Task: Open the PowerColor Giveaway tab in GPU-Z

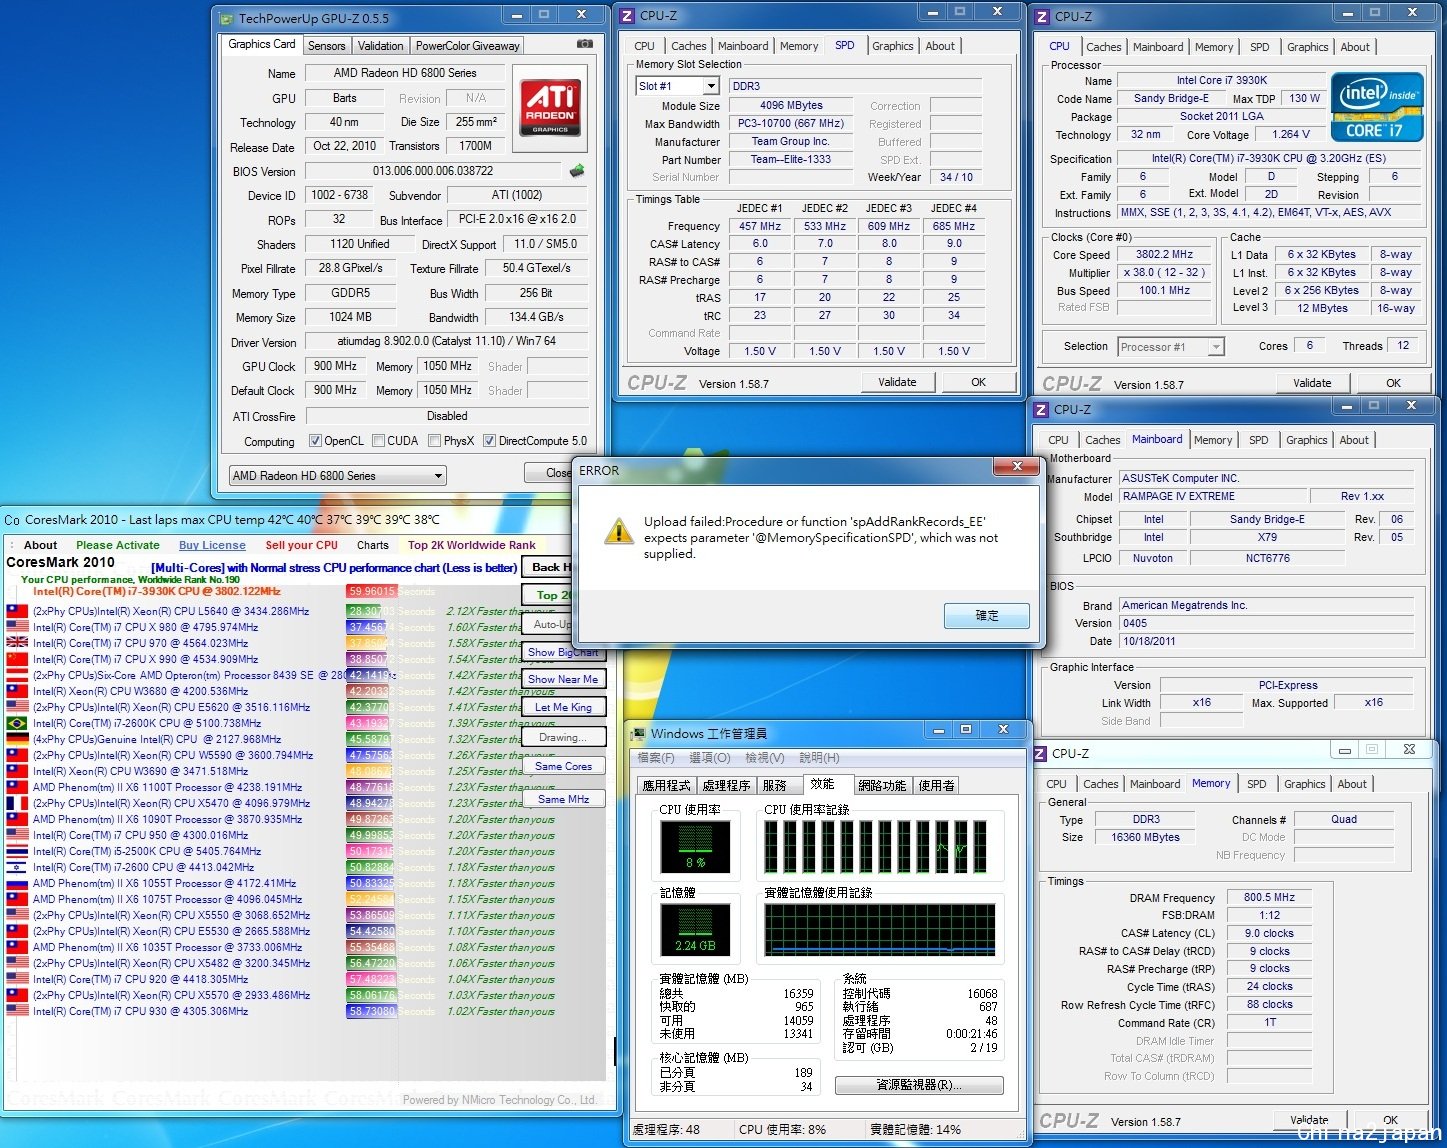Action: (x=468, y=46)
